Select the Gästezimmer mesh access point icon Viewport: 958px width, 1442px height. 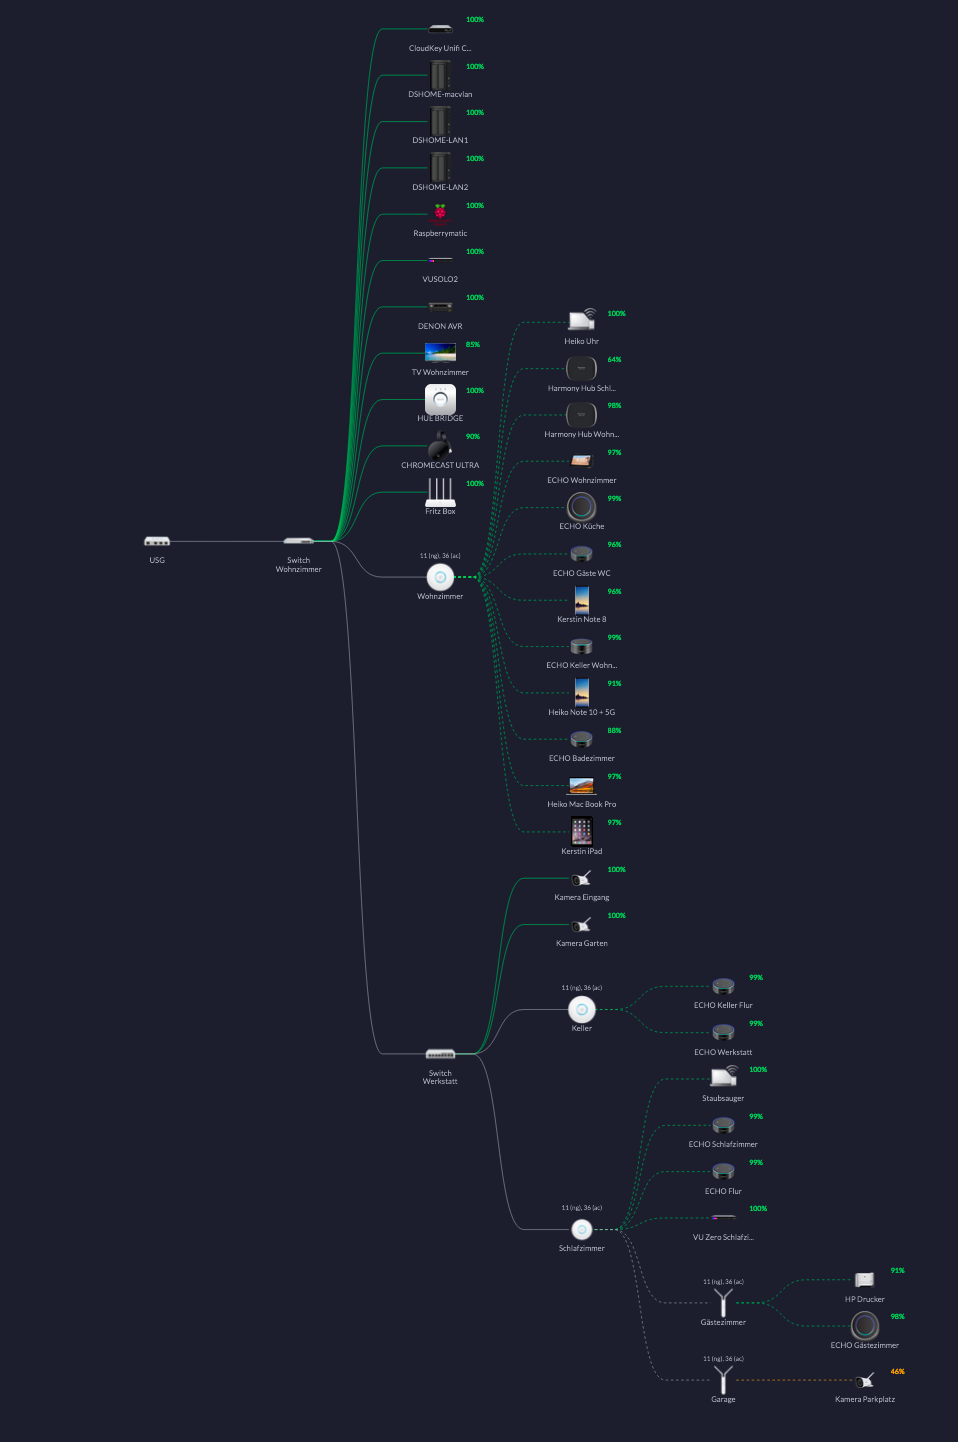tap(723, 1302)
